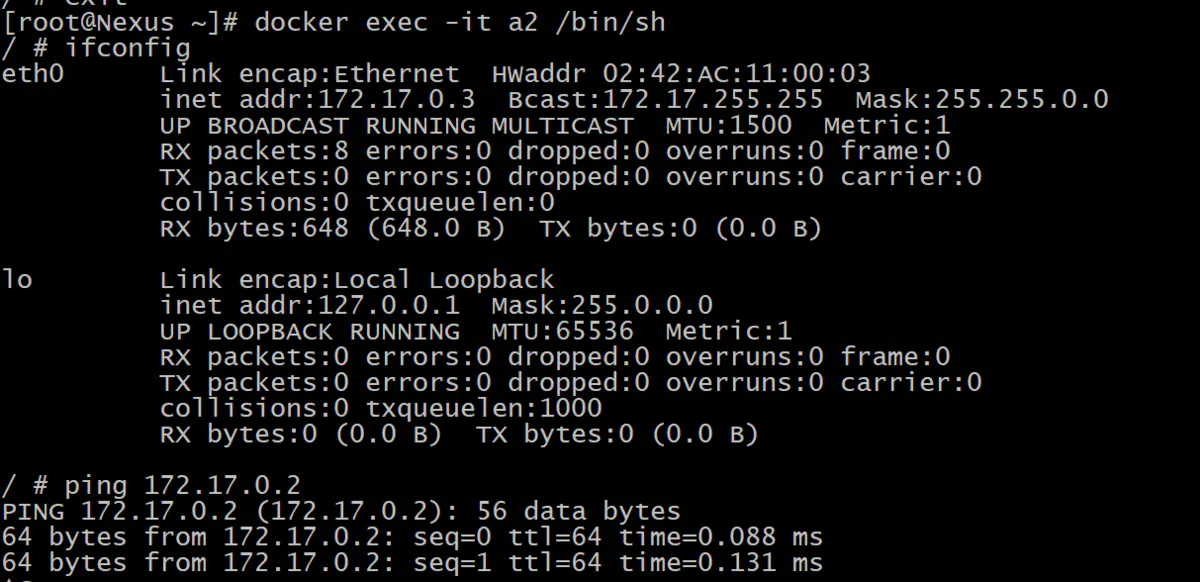This screenshot has width=1200, height=582.
Task: Click the [root@Nexus ~]# shell prompt
Action: click(120, 21)
